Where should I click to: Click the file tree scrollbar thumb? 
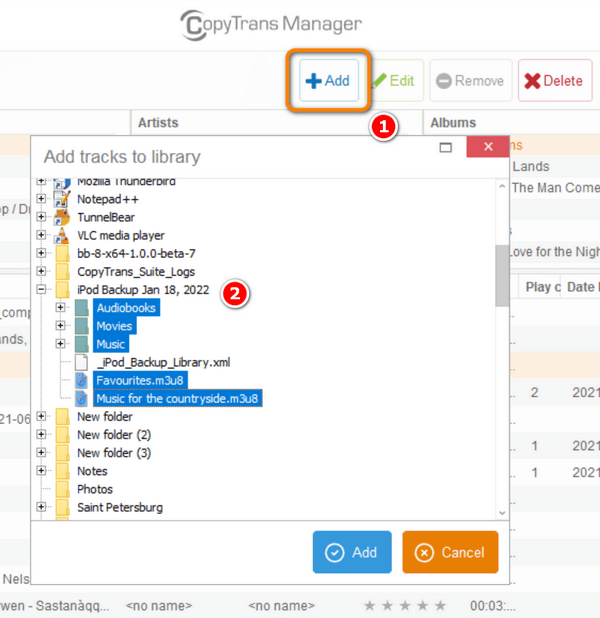coord(502,275)
